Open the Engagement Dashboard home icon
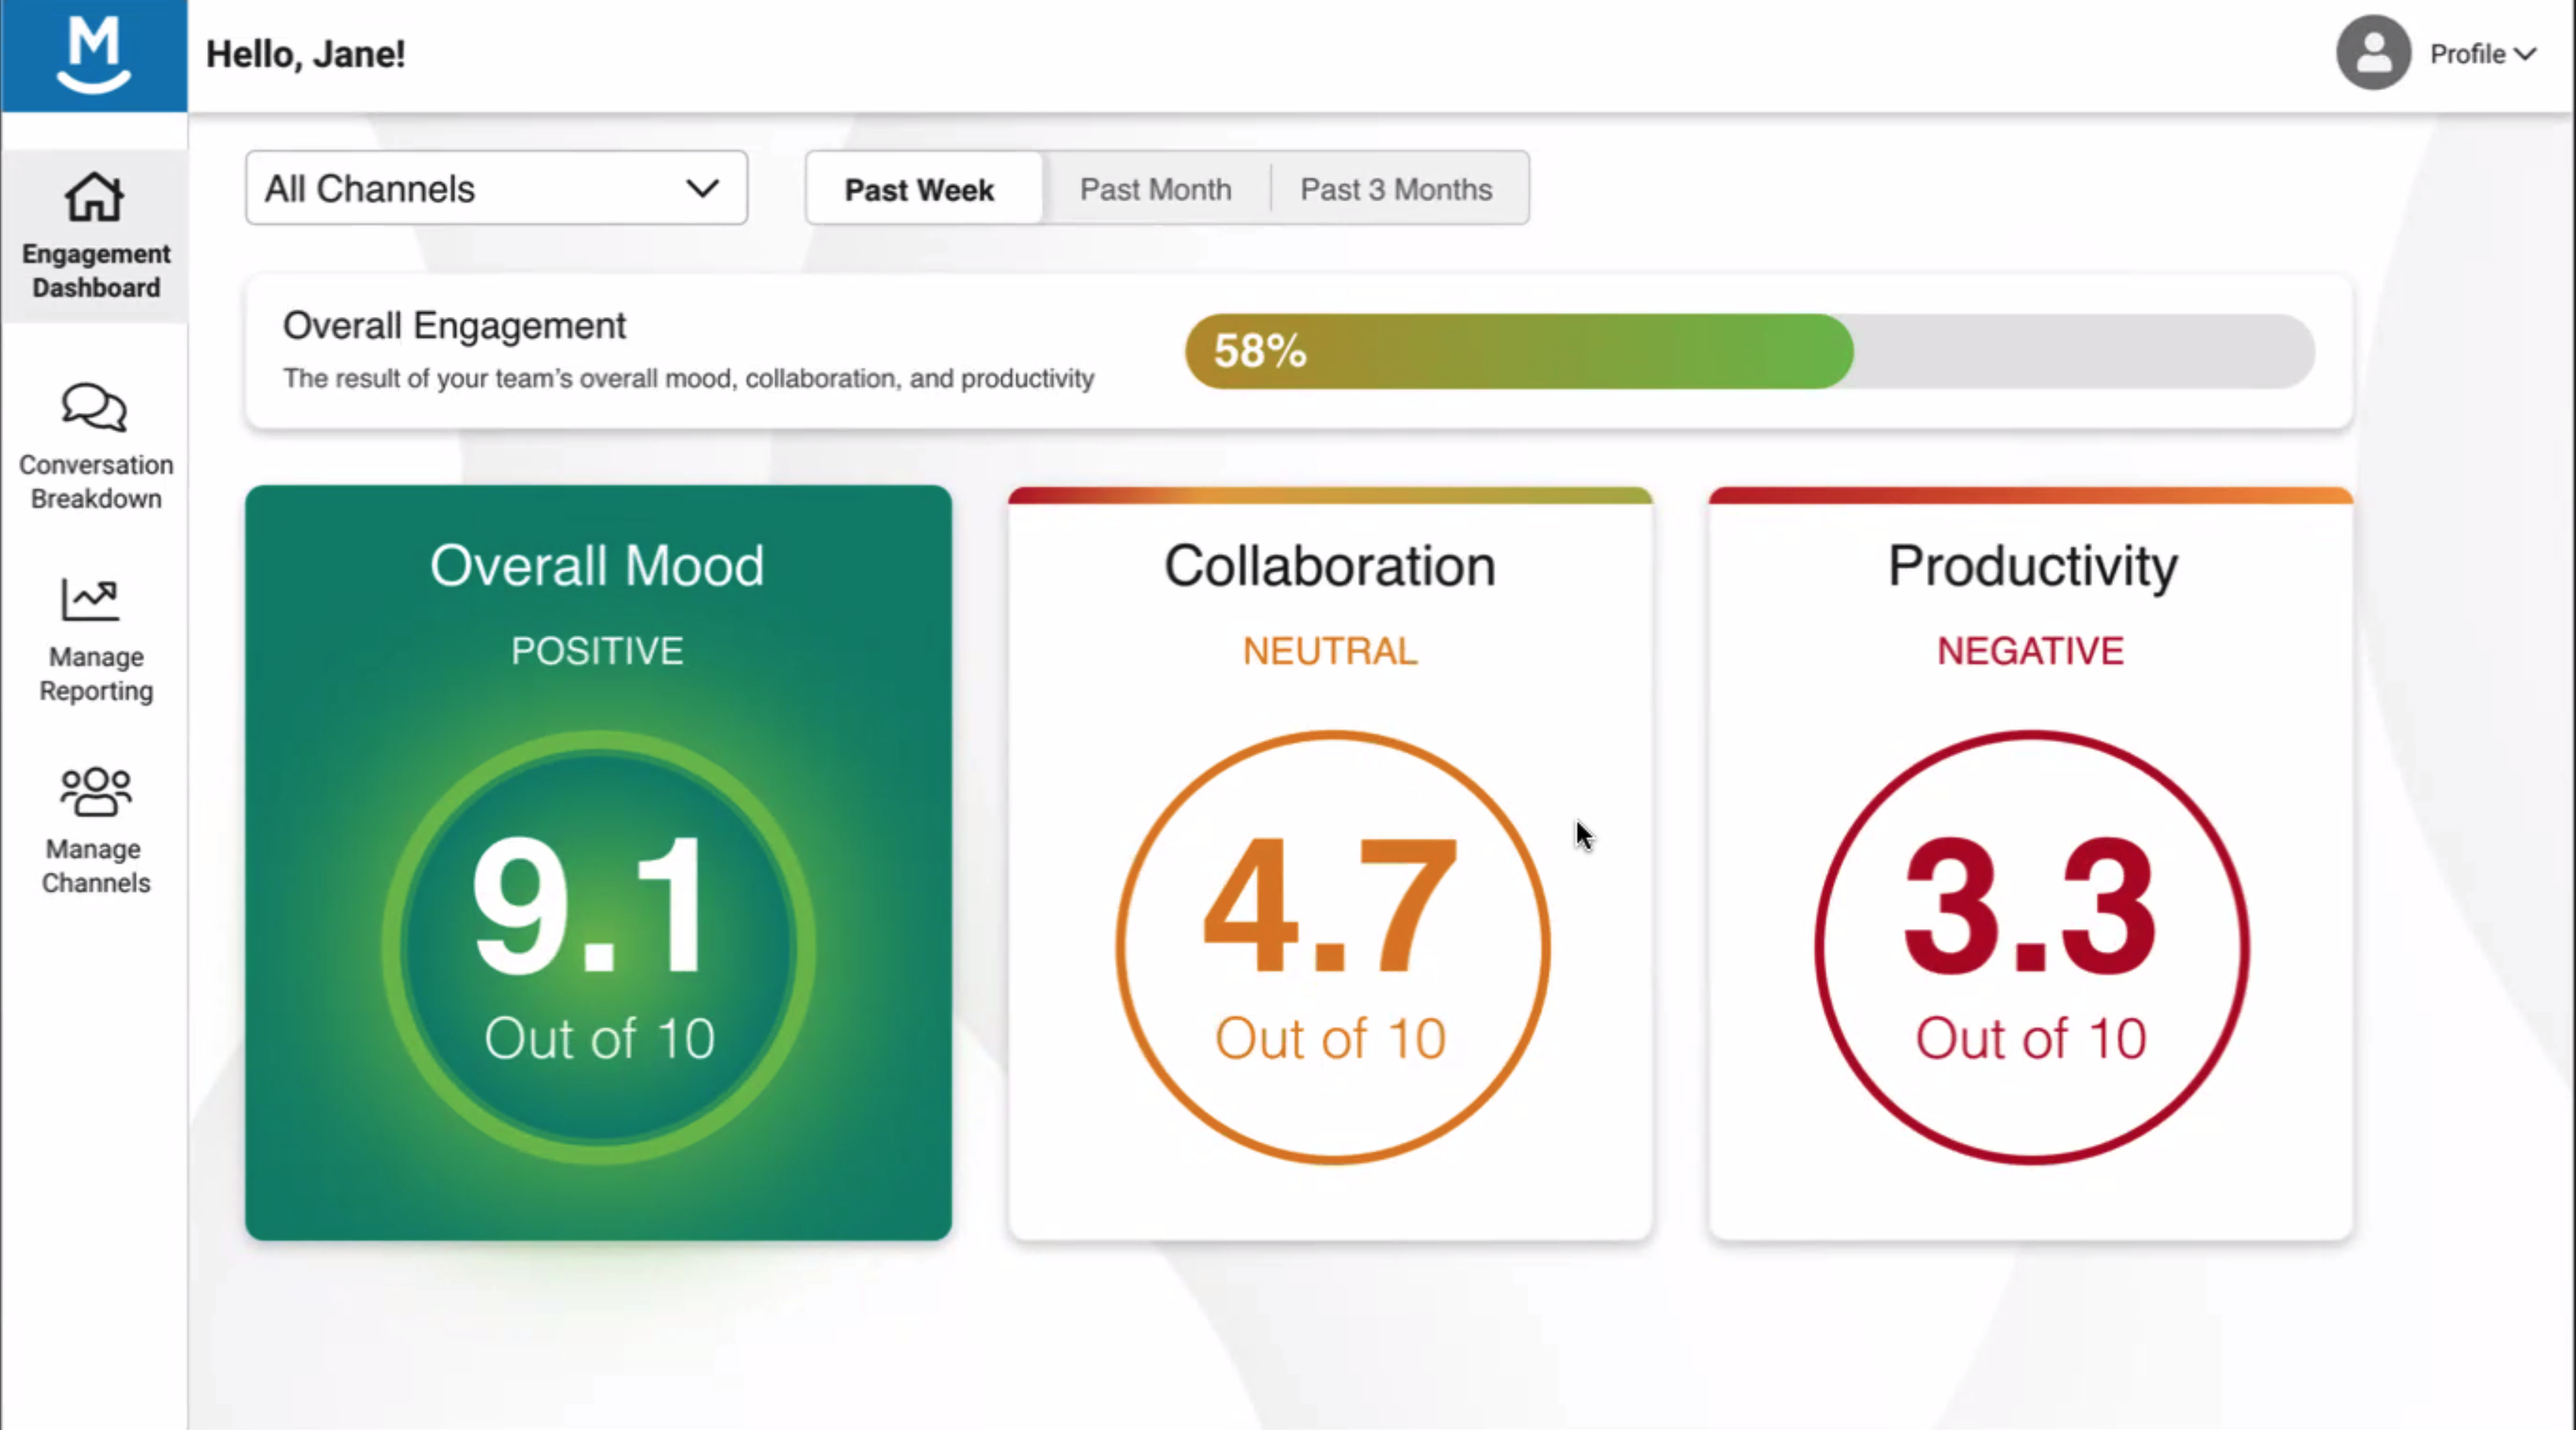Screen dimensions: 2576x1430 94,196
